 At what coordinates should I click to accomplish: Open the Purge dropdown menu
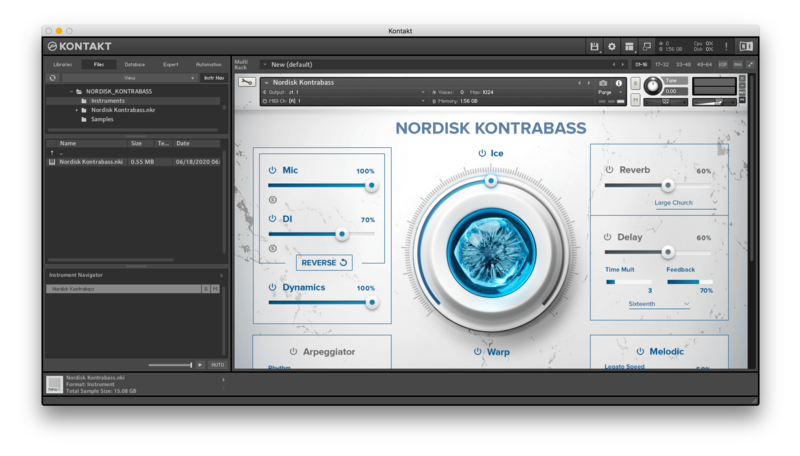[610, 92]
